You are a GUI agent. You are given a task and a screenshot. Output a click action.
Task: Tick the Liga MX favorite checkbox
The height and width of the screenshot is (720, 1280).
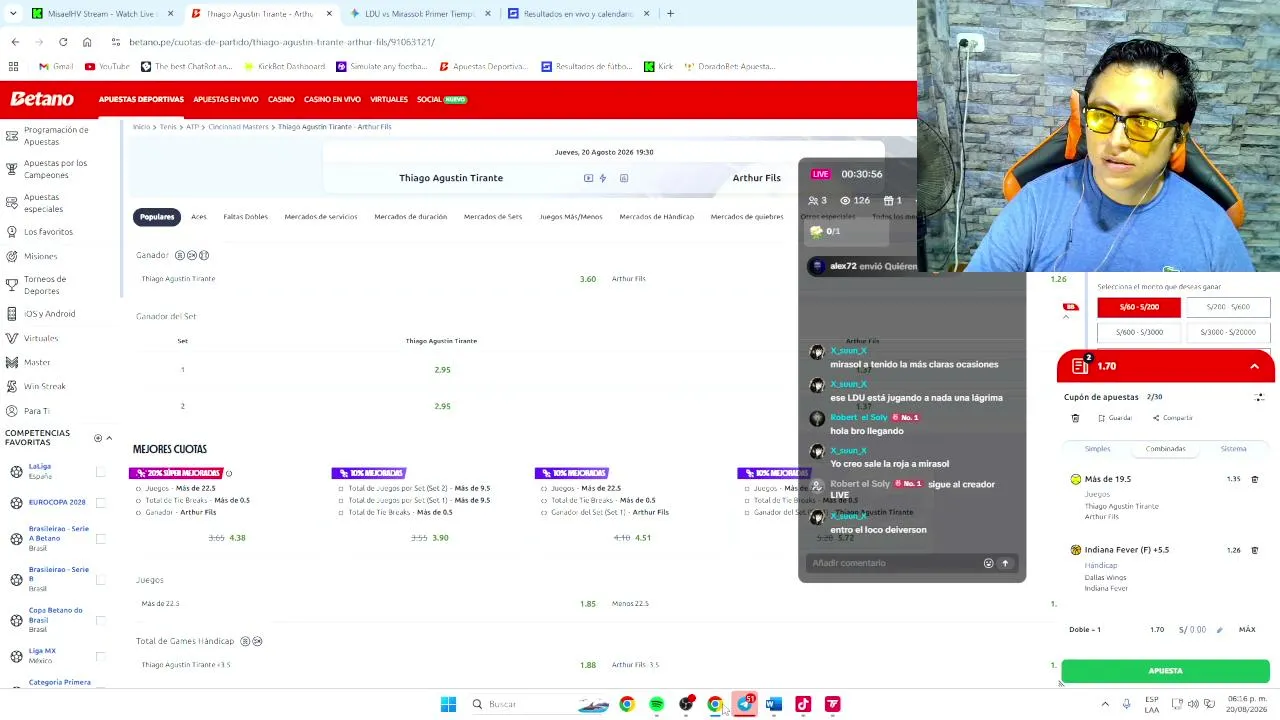pyautogui.click(x=100, y=656)
